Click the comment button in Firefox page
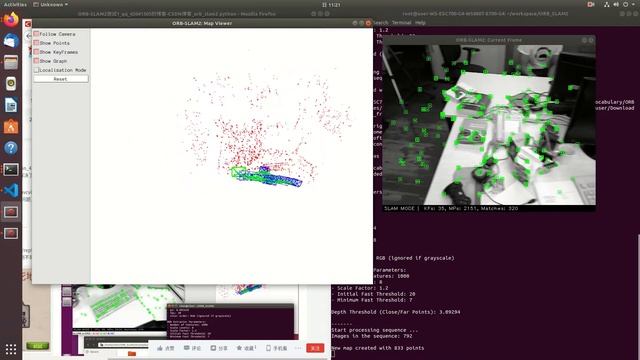640x360 pixels. click(x=193, y=348)
